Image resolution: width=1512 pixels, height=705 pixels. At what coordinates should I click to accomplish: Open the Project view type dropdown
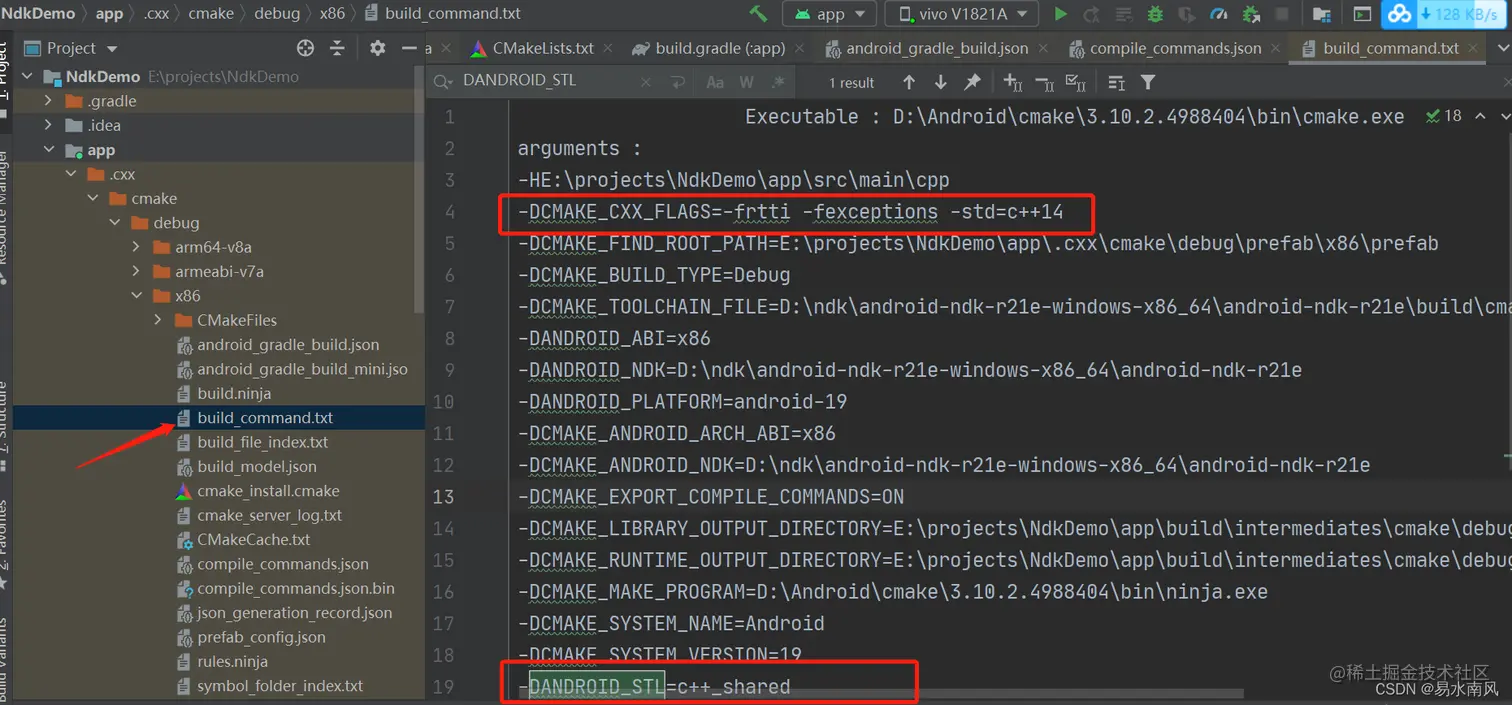[71, 48]
